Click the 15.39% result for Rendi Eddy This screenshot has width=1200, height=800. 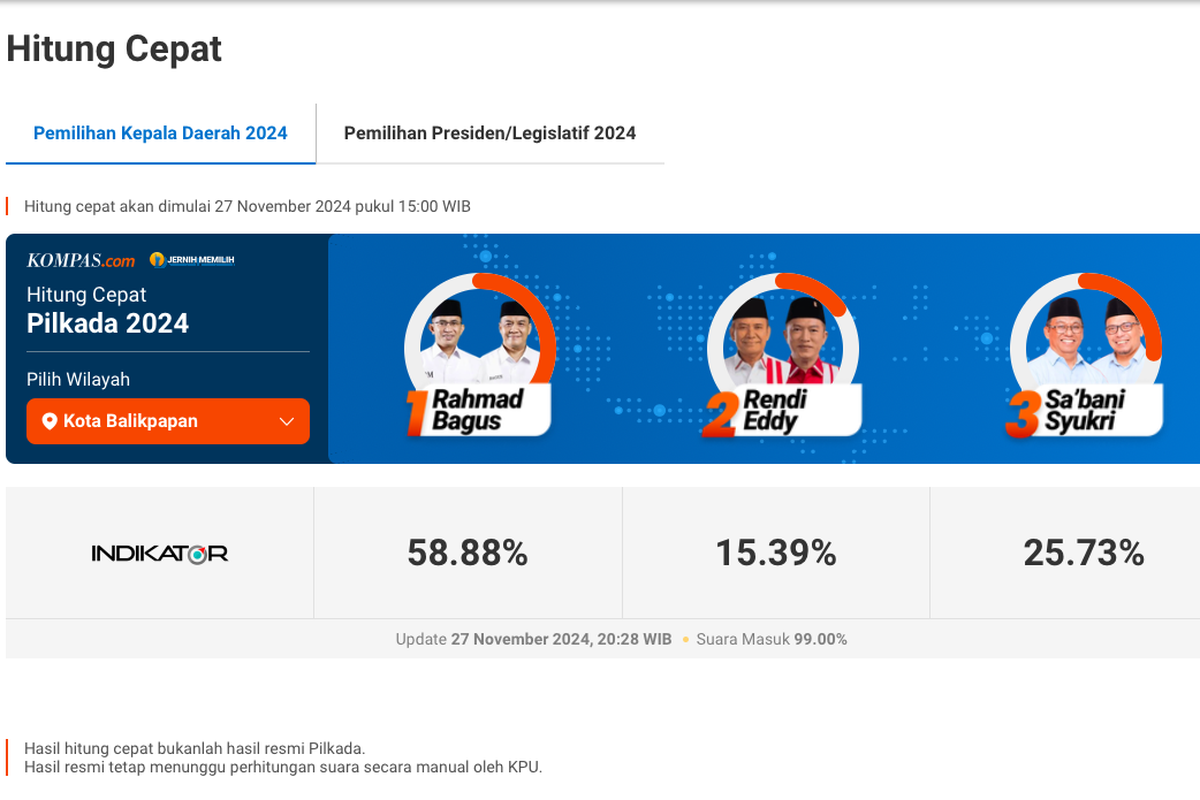[776, 553]
